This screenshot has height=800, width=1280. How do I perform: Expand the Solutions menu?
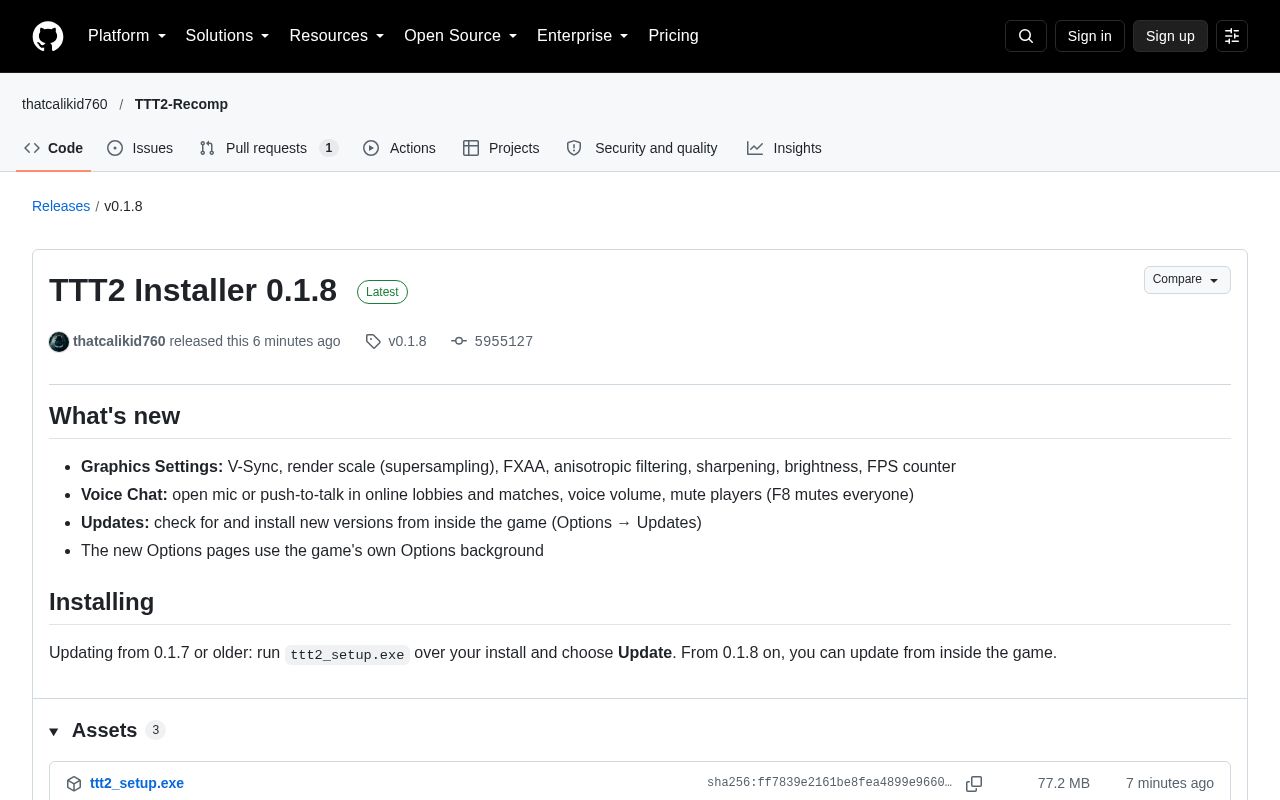click(x=228, y=36)
